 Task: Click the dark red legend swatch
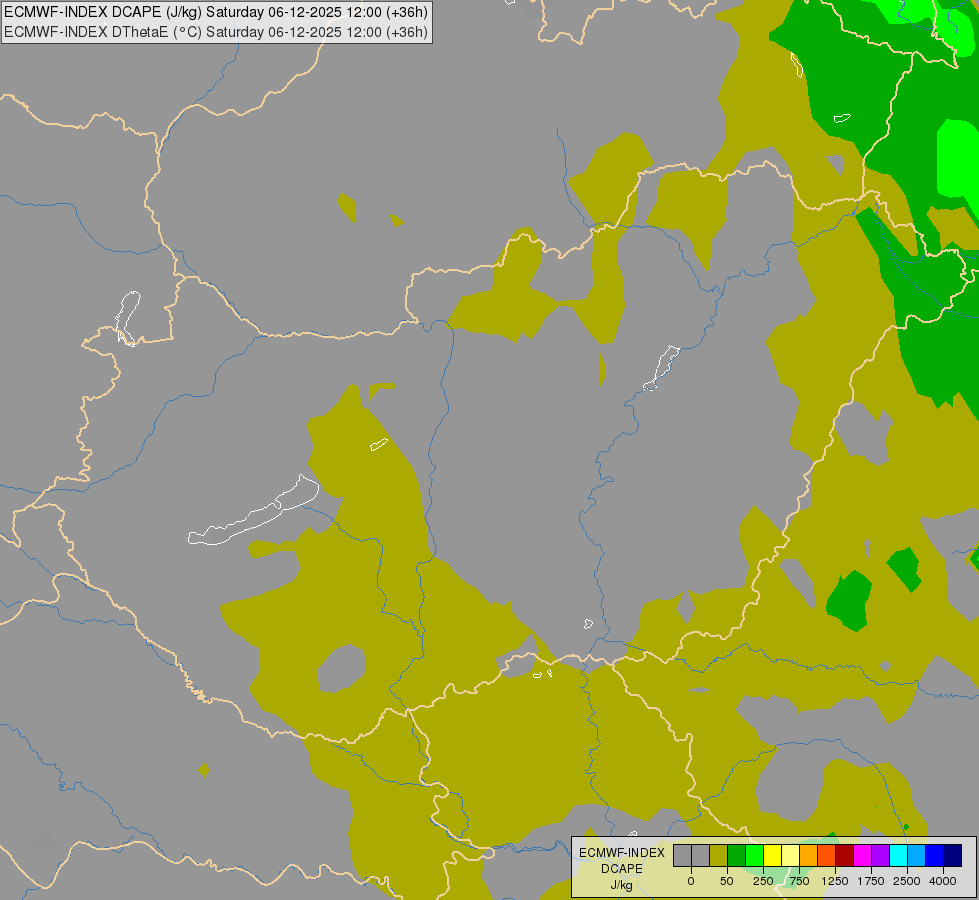[845, 856]
